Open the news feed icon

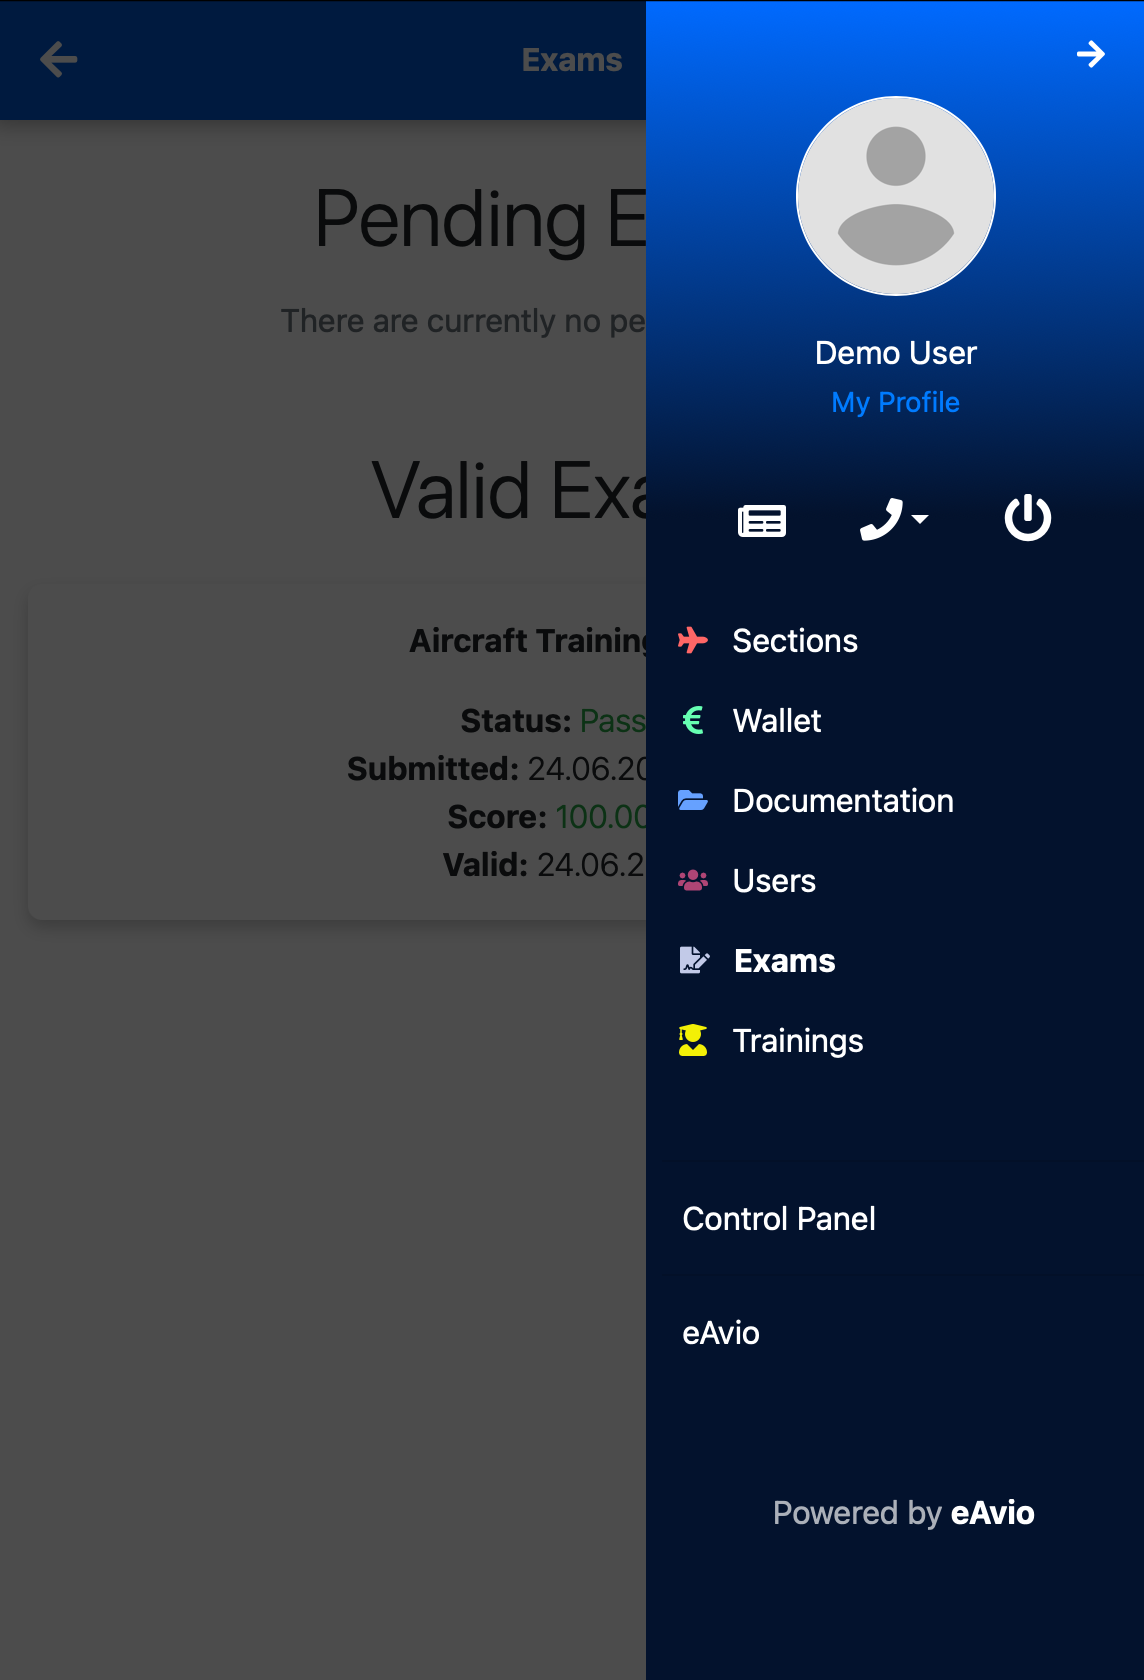(x=762, y=520)
